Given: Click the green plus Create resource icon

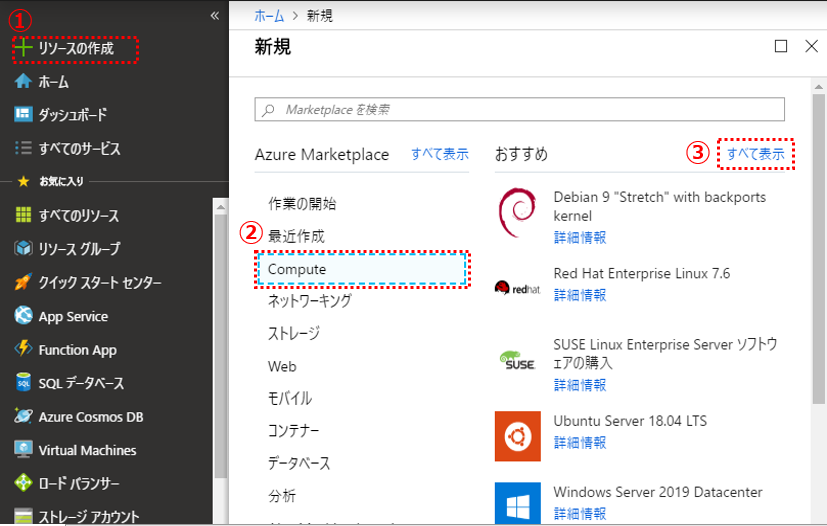Looking at the screenshot, I should click(x=23, y=48).
